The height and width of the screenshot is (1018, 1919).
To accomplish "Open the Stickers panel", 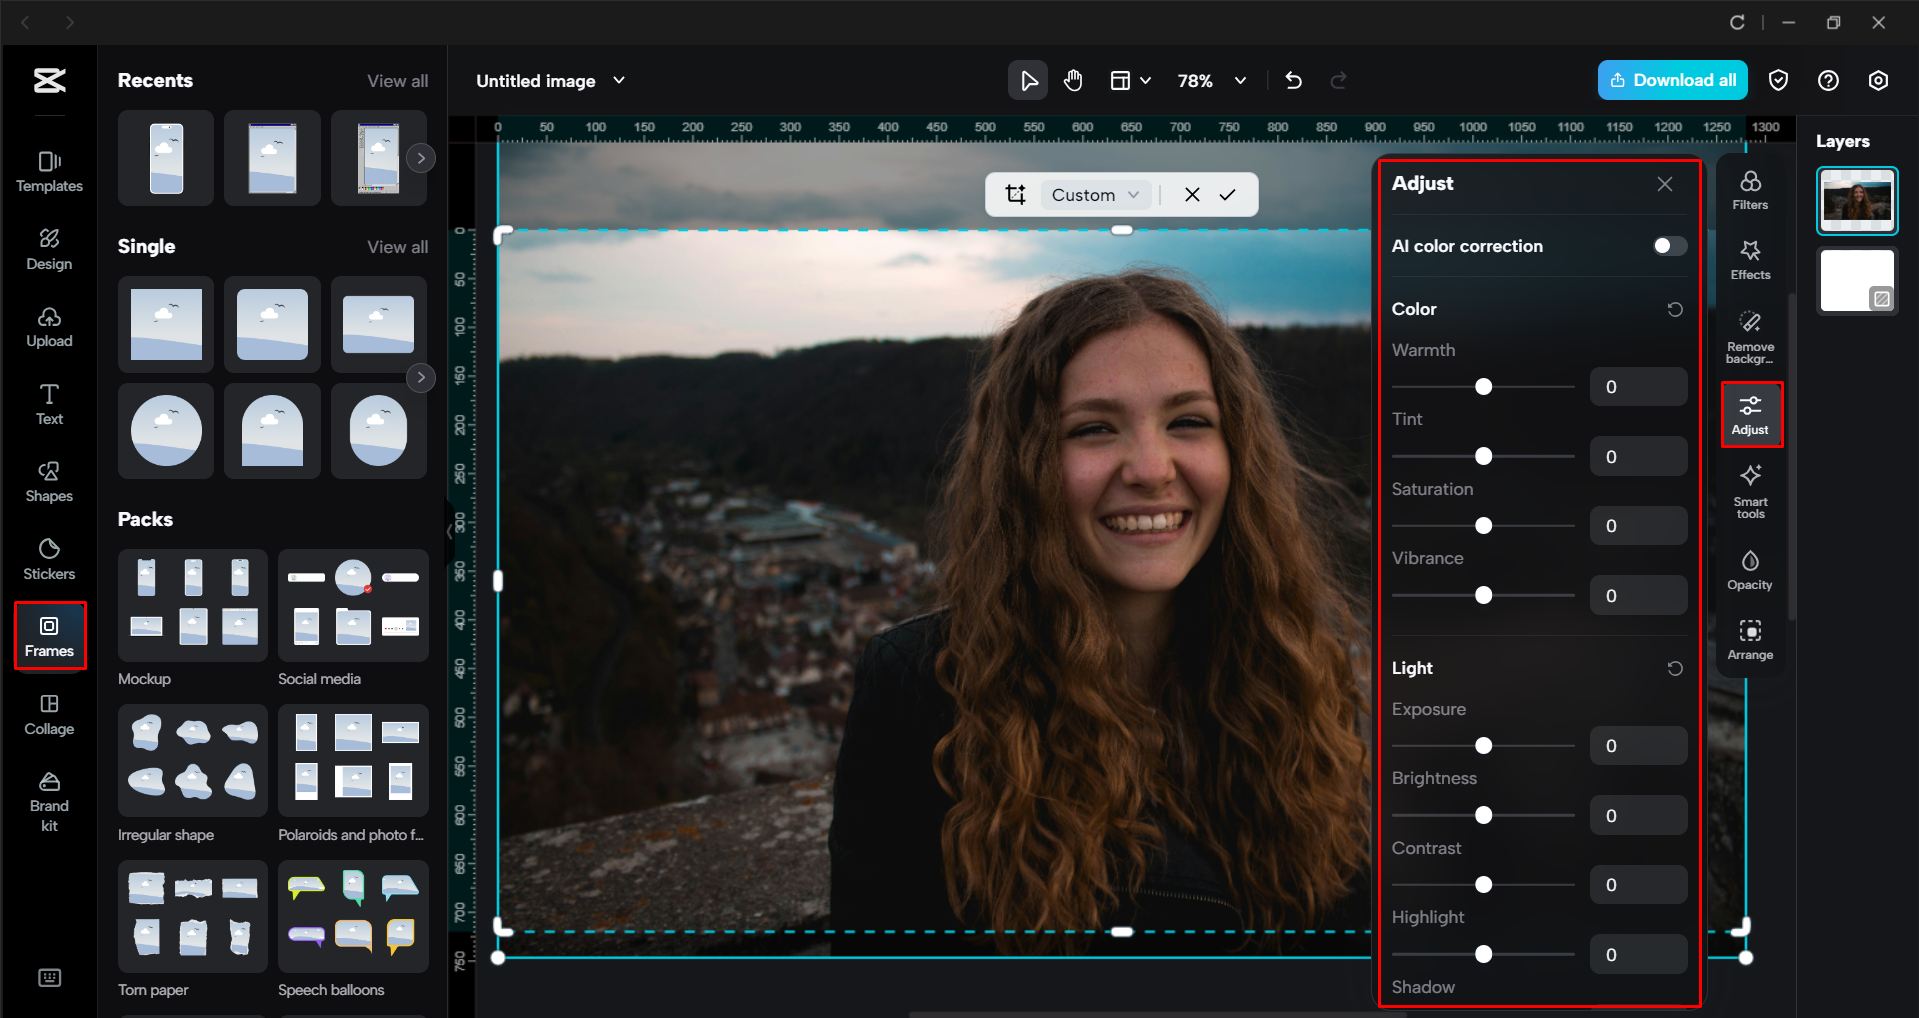I will (49, 558).
